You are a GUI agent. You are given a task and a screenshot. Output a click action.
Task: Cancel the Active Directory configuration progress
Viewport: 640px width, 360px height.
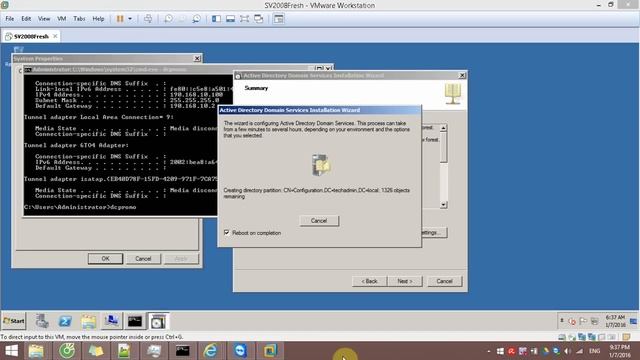click(319, 221)
